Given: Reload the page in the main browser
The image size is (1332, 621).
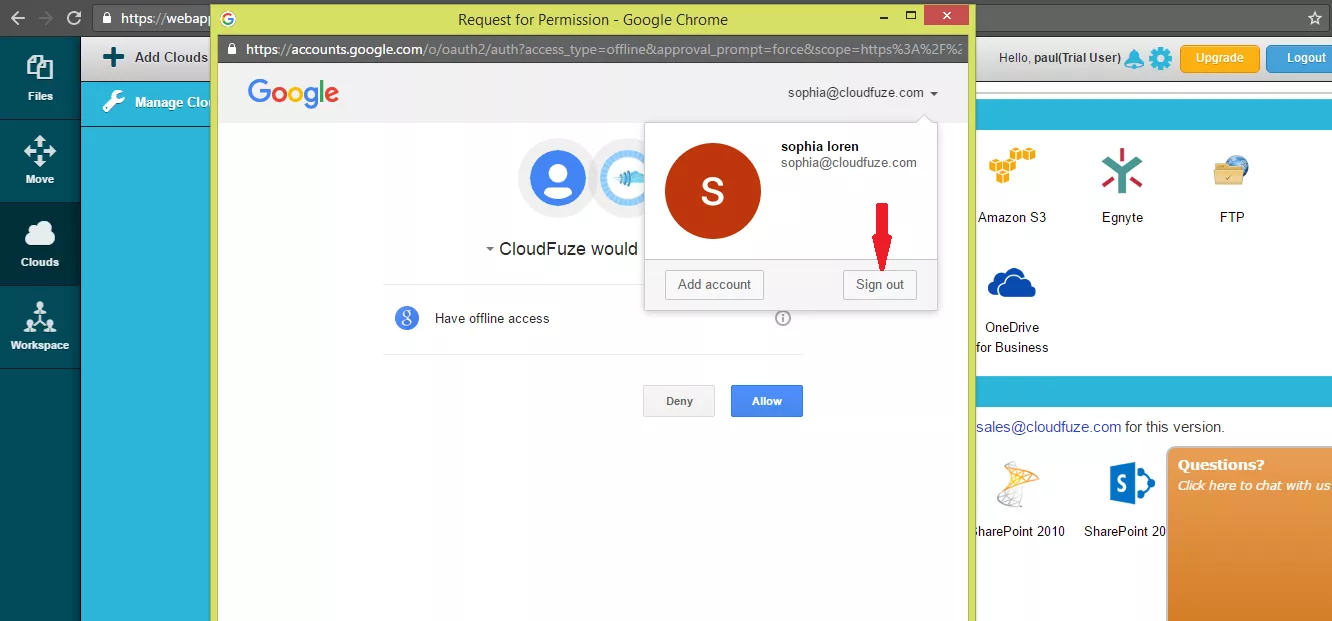Looking at the screenshot, I should [74, 18].
